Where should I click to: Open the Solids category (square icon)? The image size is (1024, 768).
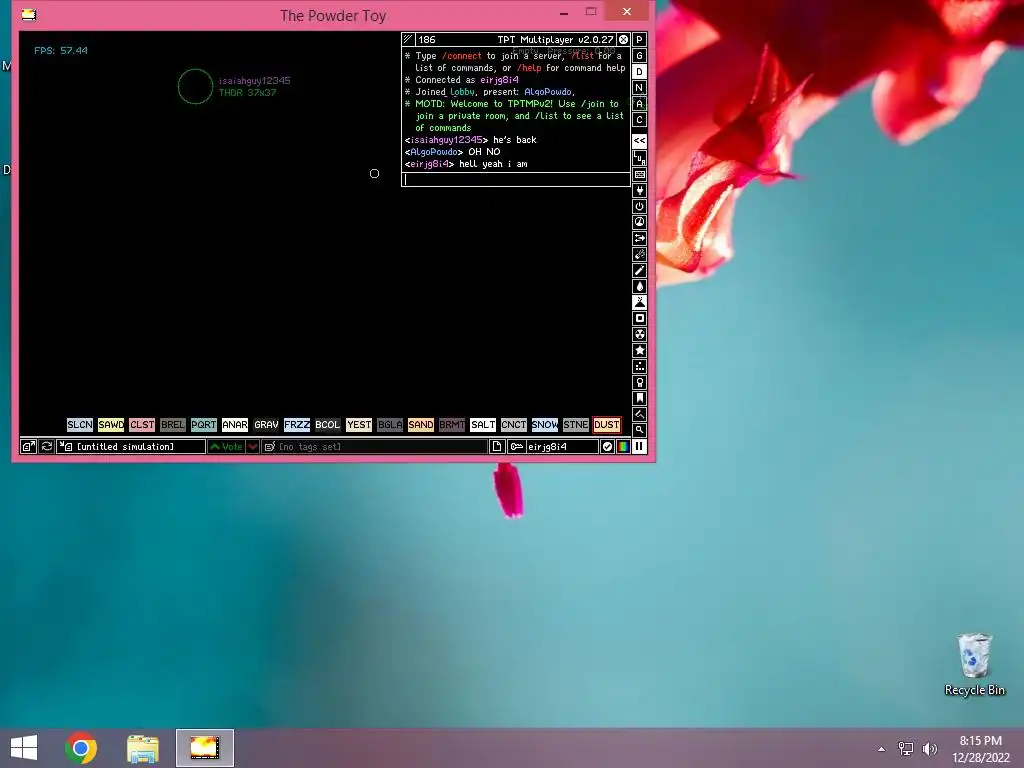[x=639, y=318]
